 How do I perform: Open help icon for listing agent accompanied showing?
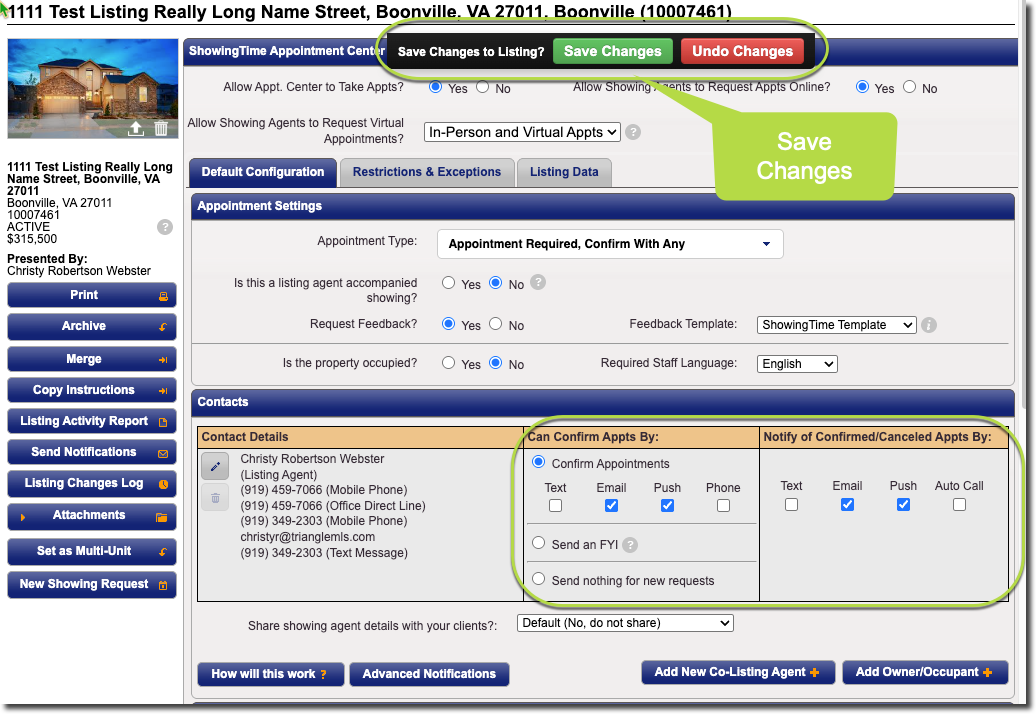538,283
